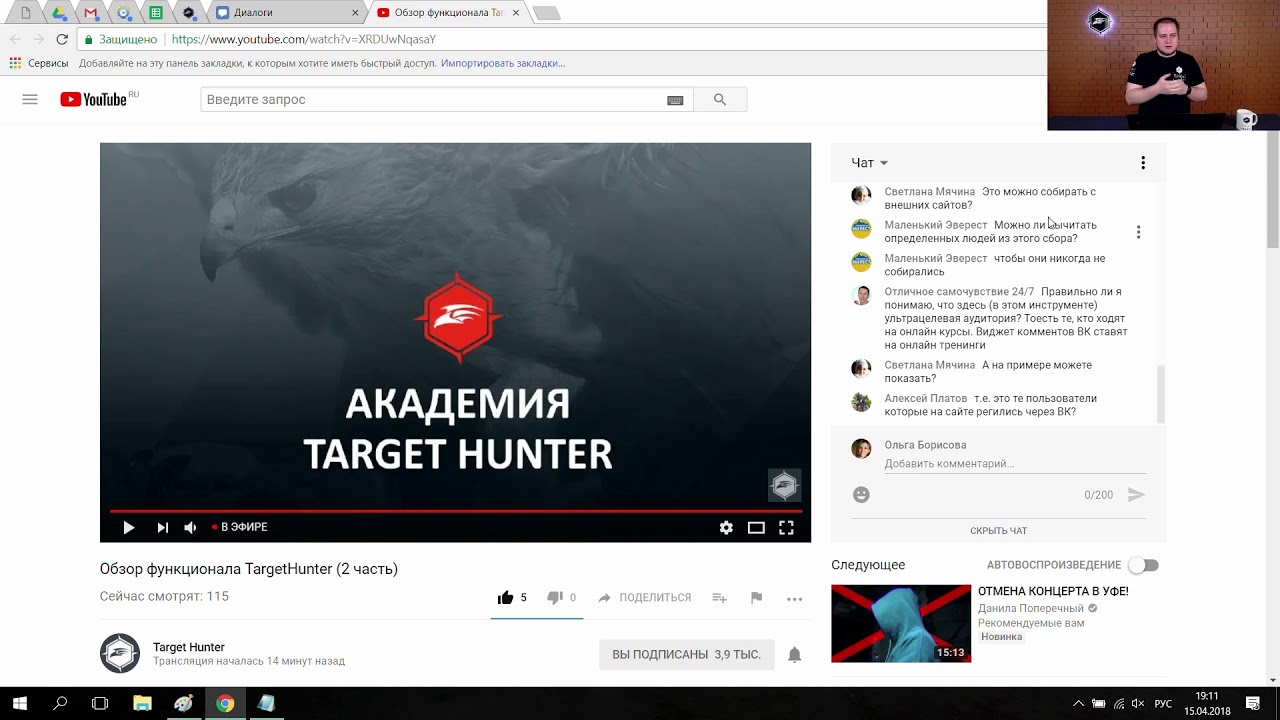Screen dimensions: 1280x720
Task: Open the video player settings gear
Action: [x=726, y=527]
